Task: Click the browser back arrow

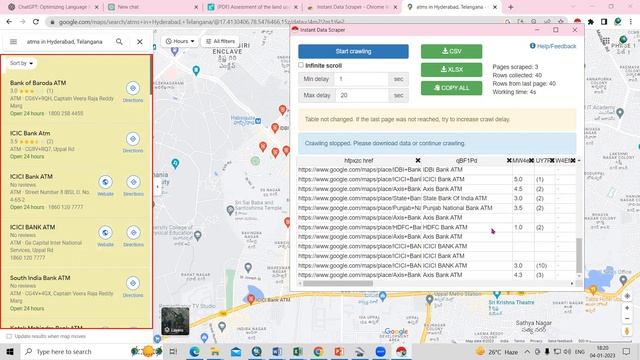Action: click(9, 22)
